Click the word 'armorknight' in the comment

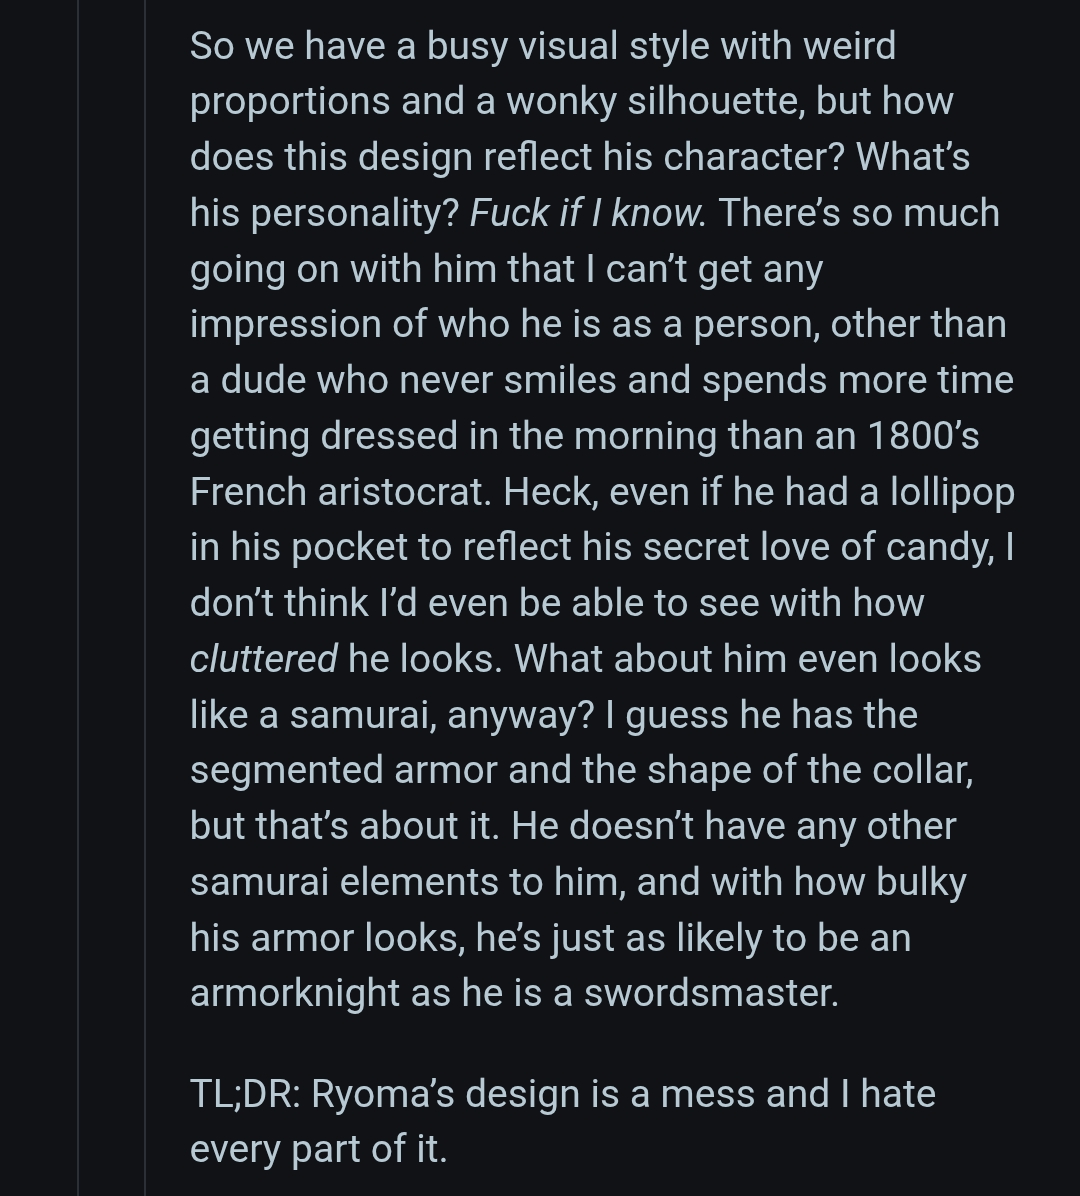point(295,993)
